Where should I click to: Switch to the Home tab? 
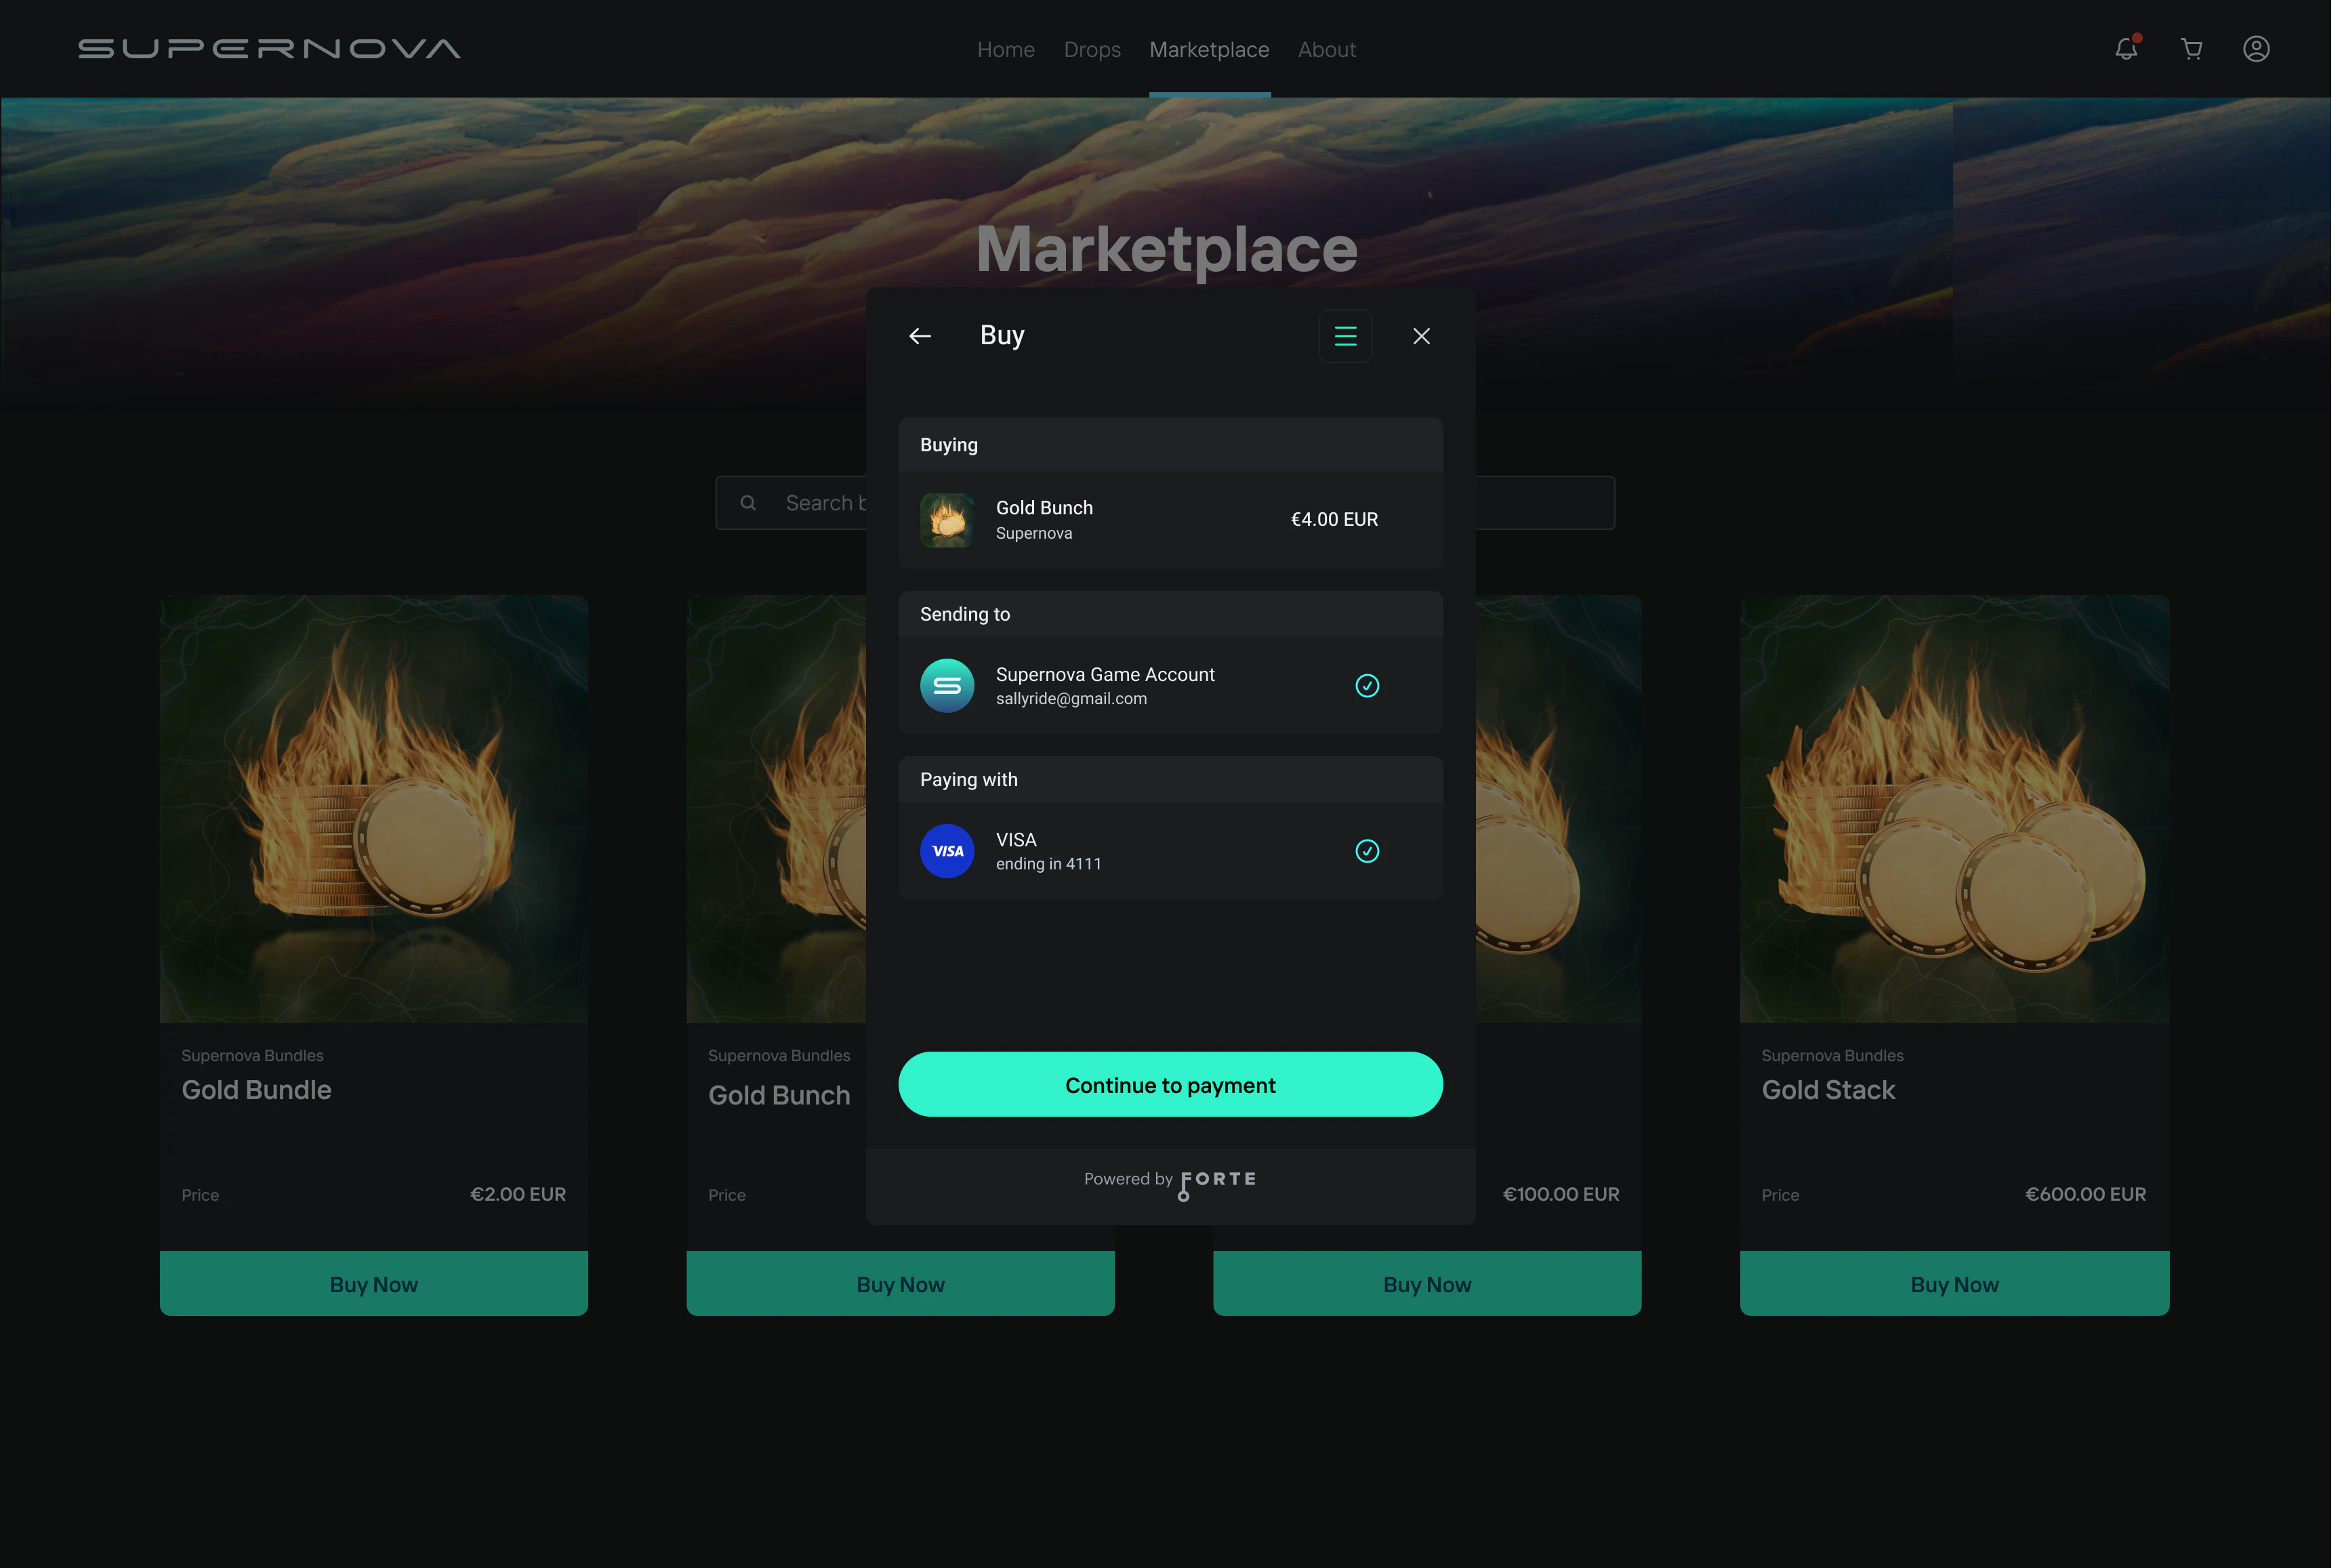(1005, 49)
